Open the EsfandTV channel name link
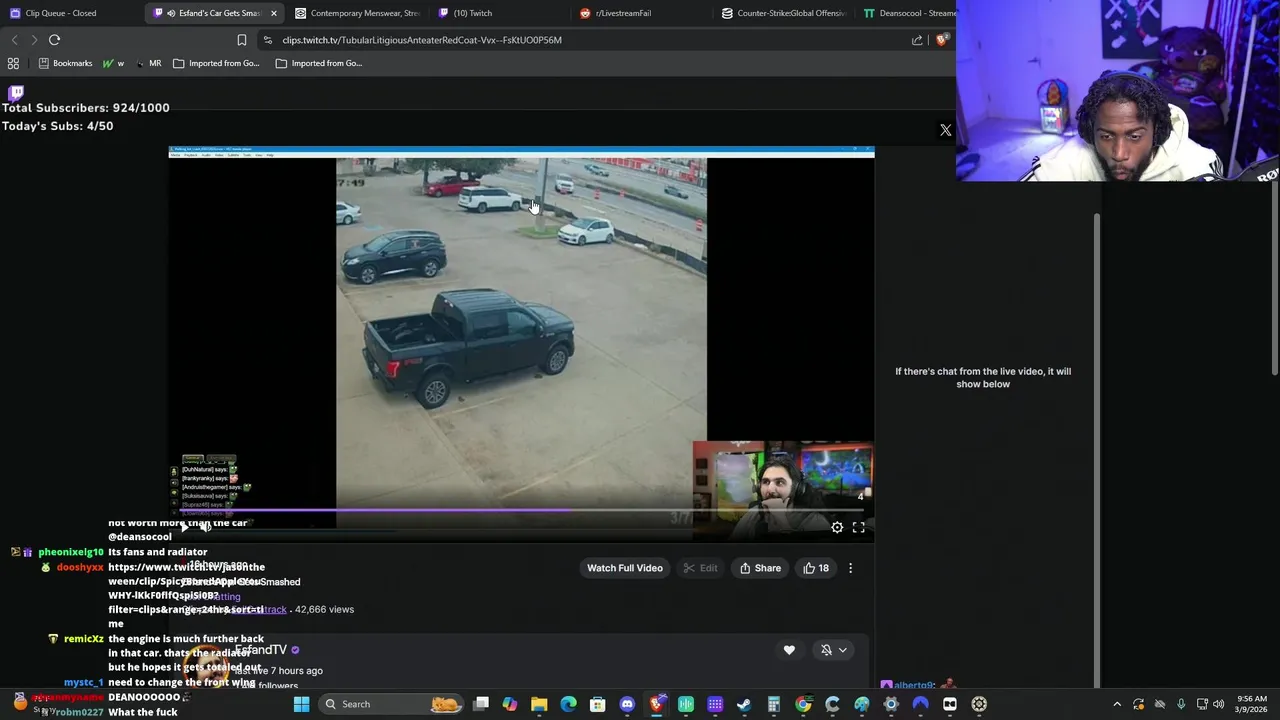Image resolution: width=1280 pixels, height=720 pixels. coord(262,650)
